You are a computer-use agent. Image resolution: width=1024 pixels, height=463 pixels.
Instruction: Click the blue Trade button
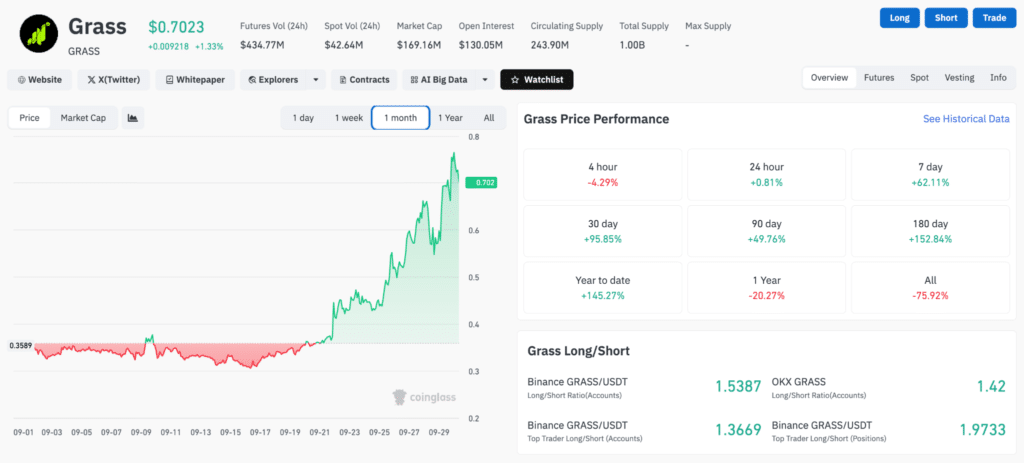(x=994, y=18)
